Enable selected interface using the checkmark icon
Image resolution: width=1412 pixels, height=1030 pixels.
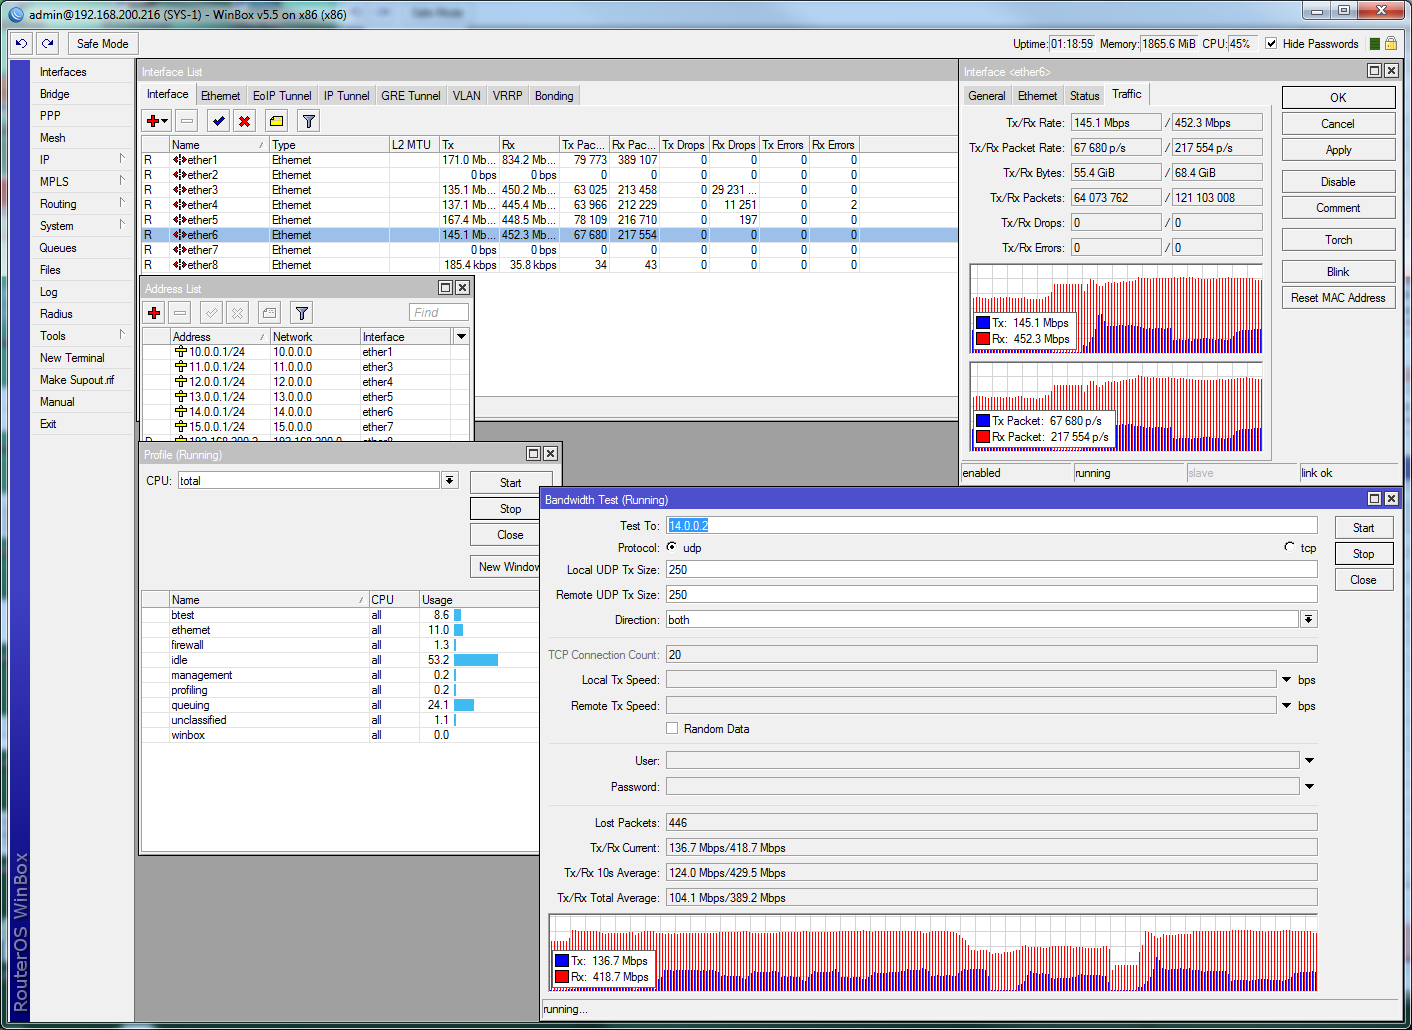(218, 120)
